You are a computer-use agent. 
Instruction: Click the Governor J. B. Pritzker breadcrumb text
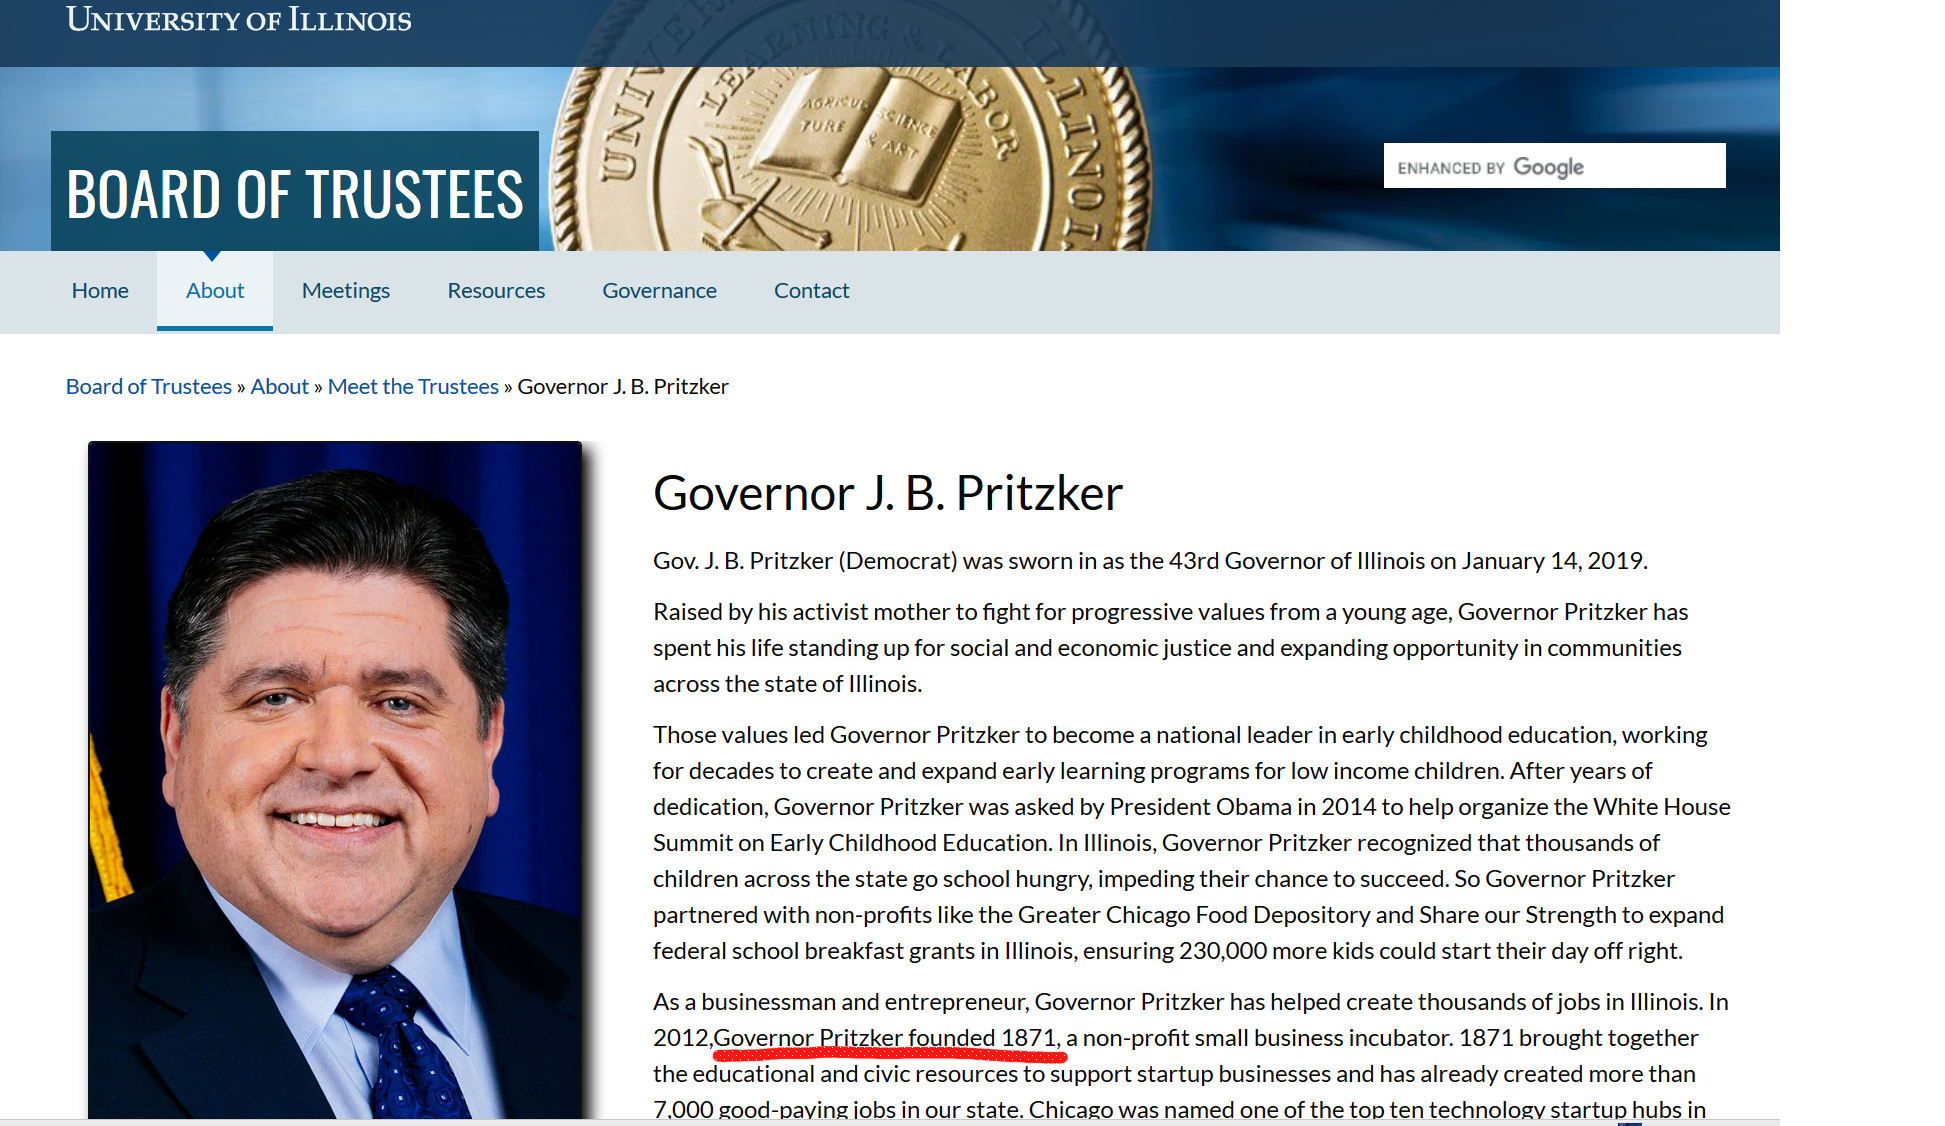[623, 386]
